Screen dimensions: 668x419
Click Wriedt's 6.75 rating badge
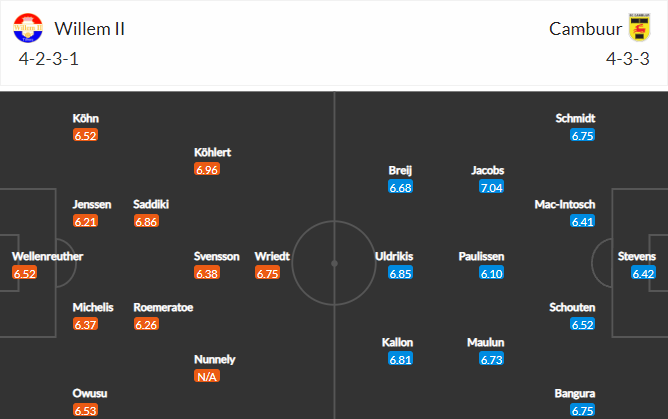point(267,273)
